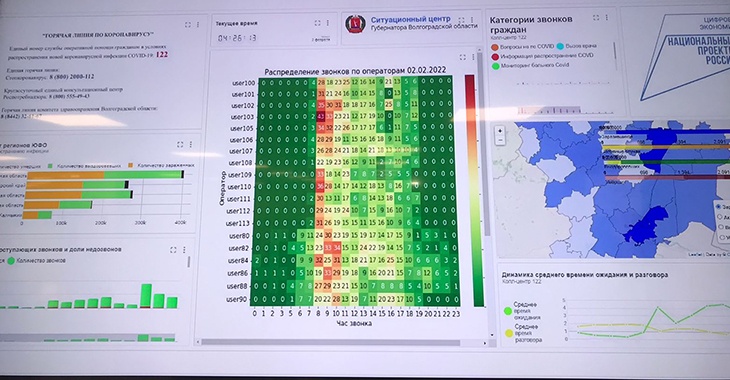The width and height of the screenshot is (730, 380).
Task: Expand Категории звонков граждан panel to fullscreen
Action: [x=596, y=18]
